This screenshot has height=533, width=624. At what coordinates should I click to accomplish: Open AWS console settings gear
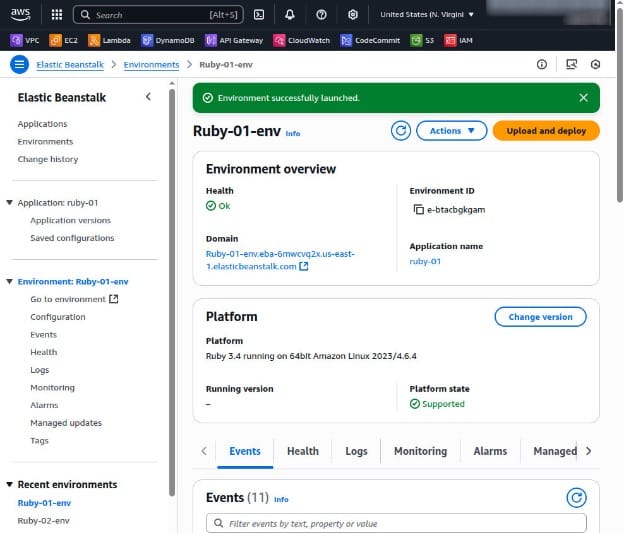coord(353,15)
